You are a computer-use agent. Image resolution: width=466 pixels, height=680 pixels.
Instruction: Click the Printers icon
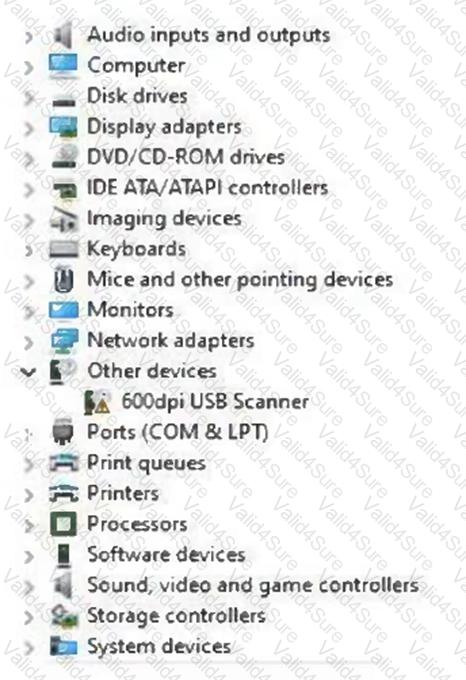[64, 494]
